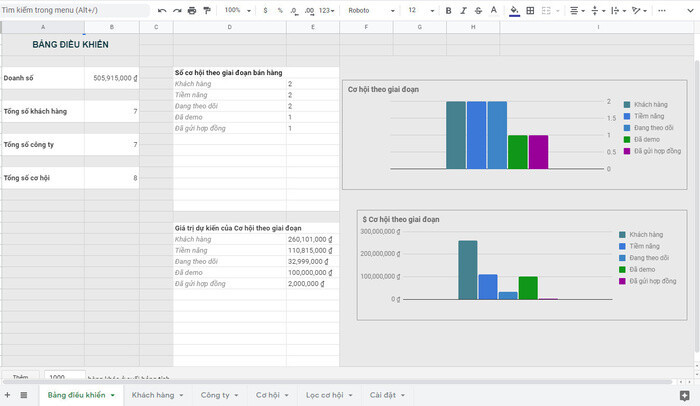Select the Doanh số value 505,915,000 cell

[112, 78]
